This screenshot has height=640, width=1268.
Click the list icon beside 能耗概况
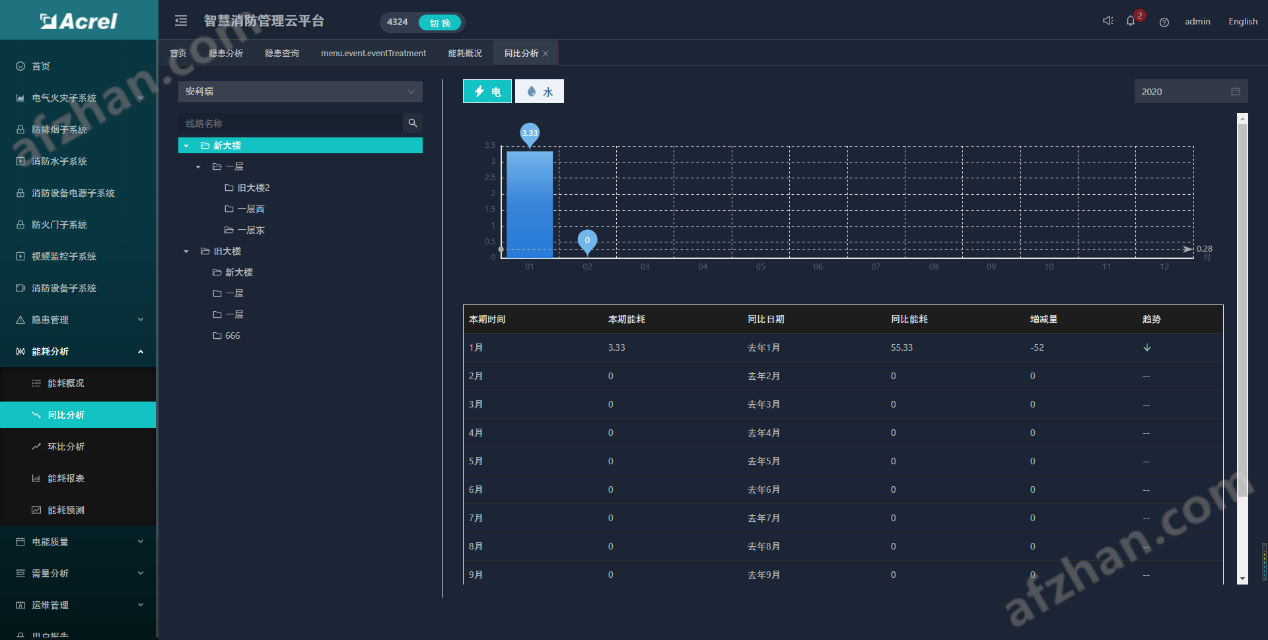point(36,383)
